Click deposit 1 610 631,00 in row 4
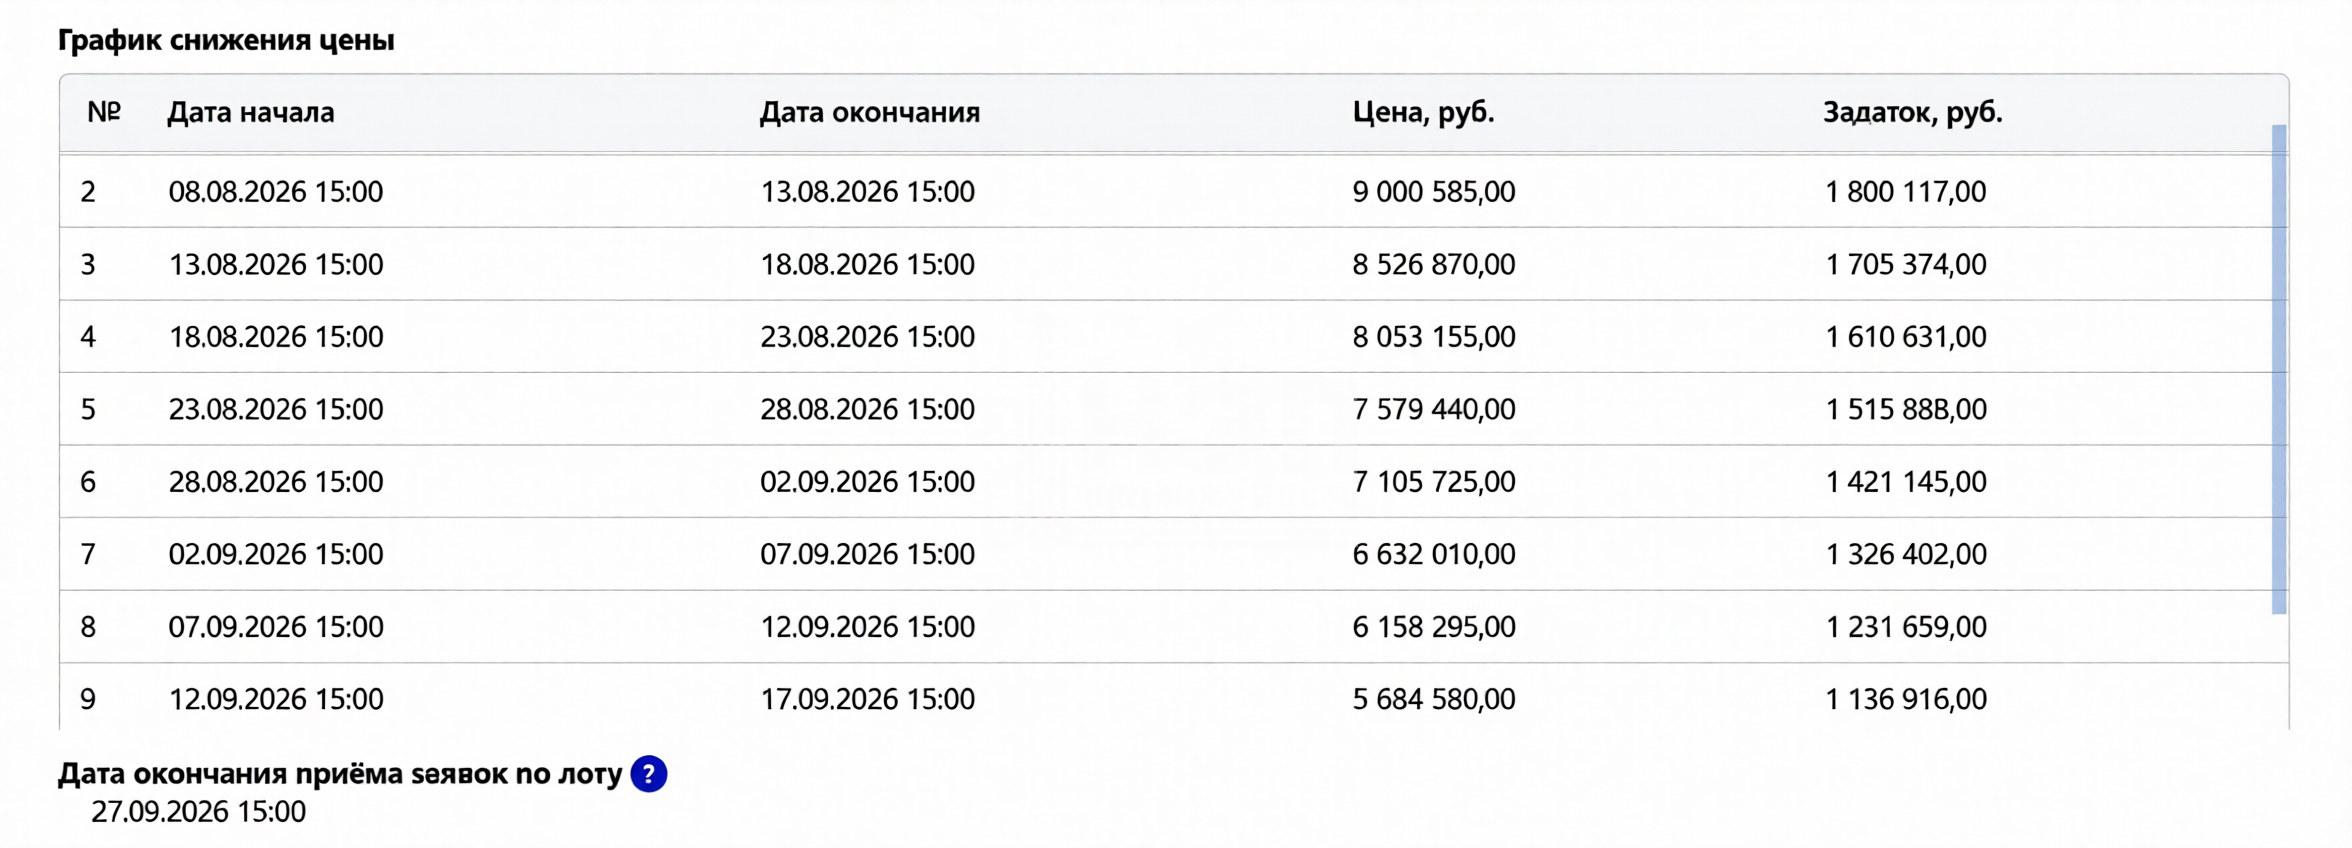Viewport: 2352px width, 848px height. (x=1906, y=337)
